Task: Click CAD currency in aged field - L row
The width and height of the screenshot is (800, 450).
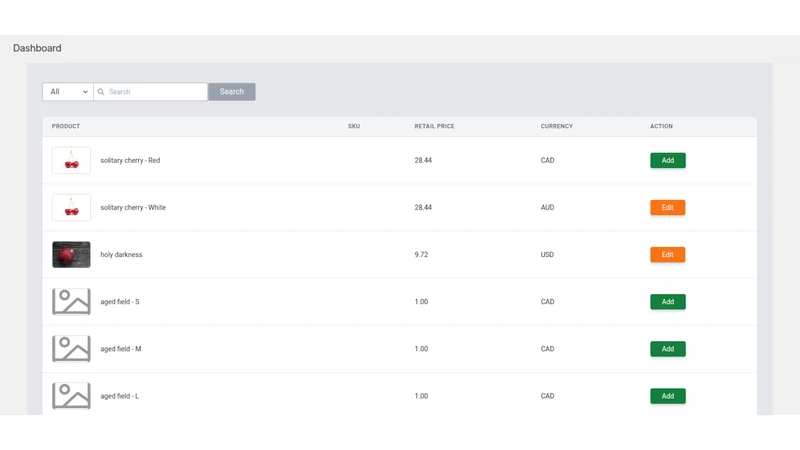Action: (x=547, y=396)
